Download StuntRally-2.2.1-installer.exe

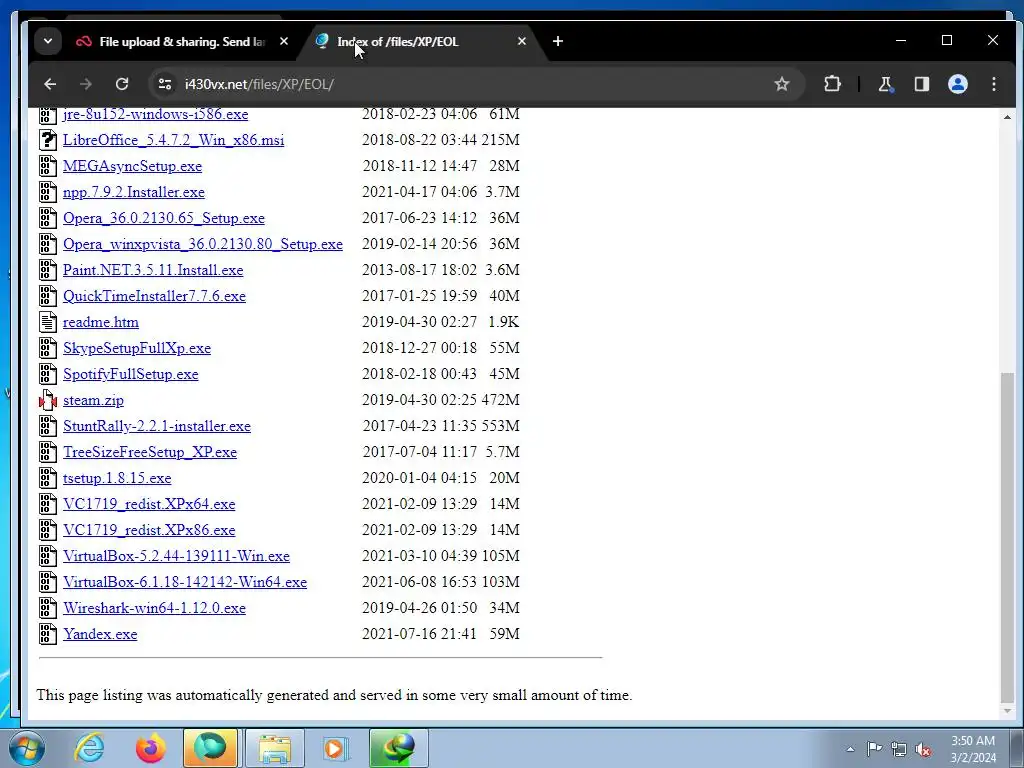pyautogui.click(x=157, y=426)
